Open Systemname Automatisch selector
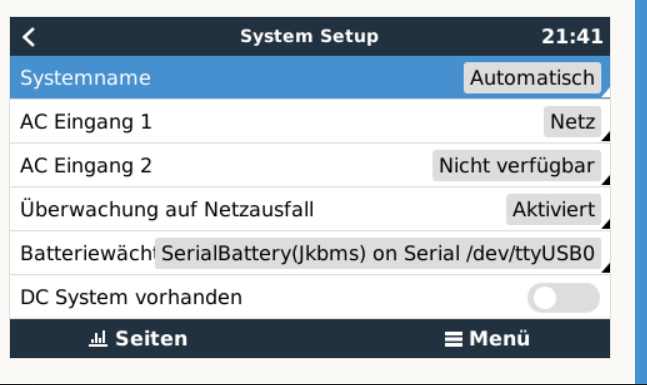Viewport: 647px width, 385px height. [x=532, y=78]
